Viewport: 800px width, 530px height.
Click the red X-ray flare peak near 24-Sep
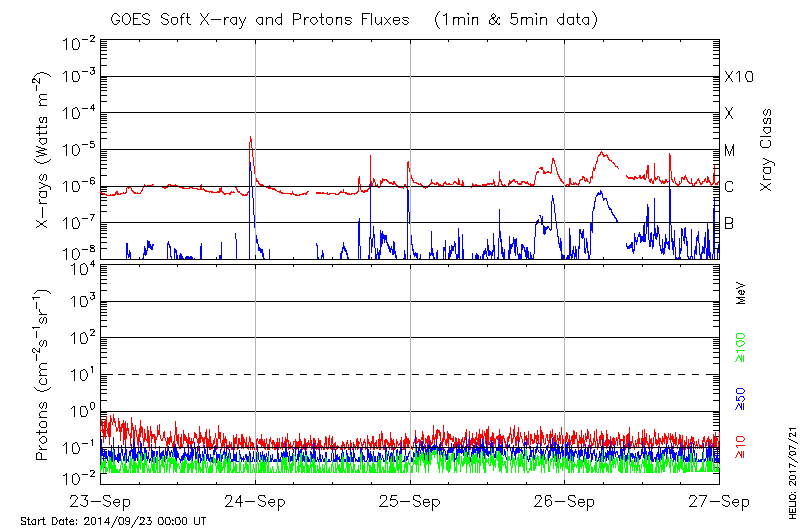[x=250, y=139]
